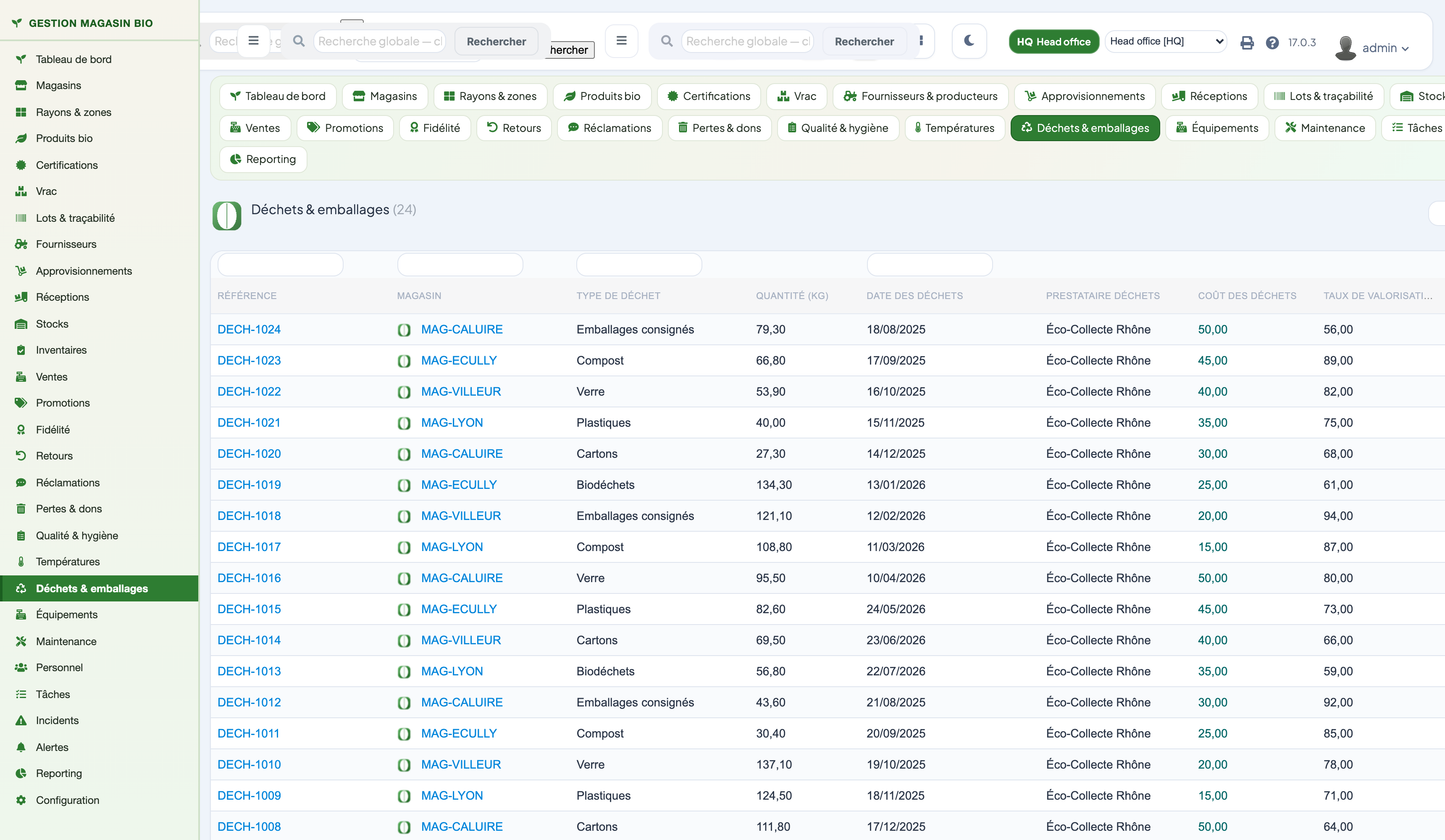Open the print icon in header
Screen dimensions: 1445x840
tap(1247, 43)
